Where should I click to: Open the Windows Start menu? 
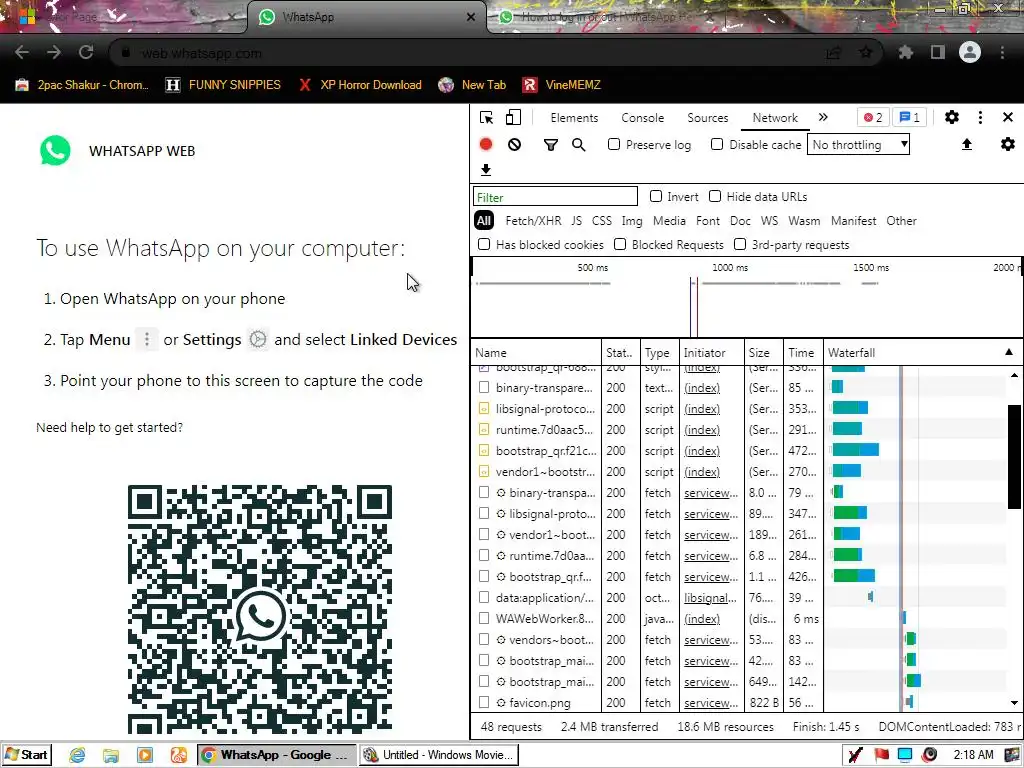coord(26,755)
